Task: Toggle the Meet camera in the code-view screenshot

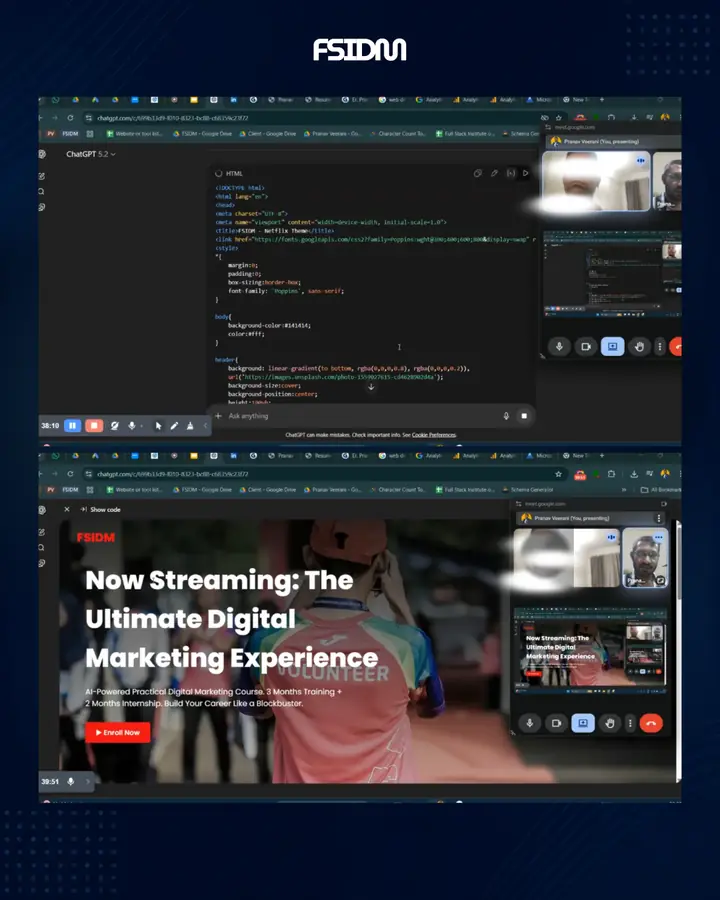Action: tap(586, 347)
